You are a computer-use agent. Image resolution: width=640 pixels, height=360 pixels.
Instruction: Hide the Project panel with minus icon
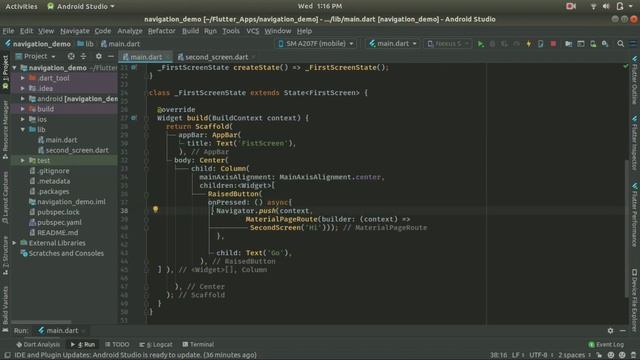click(x=111, y=56)
